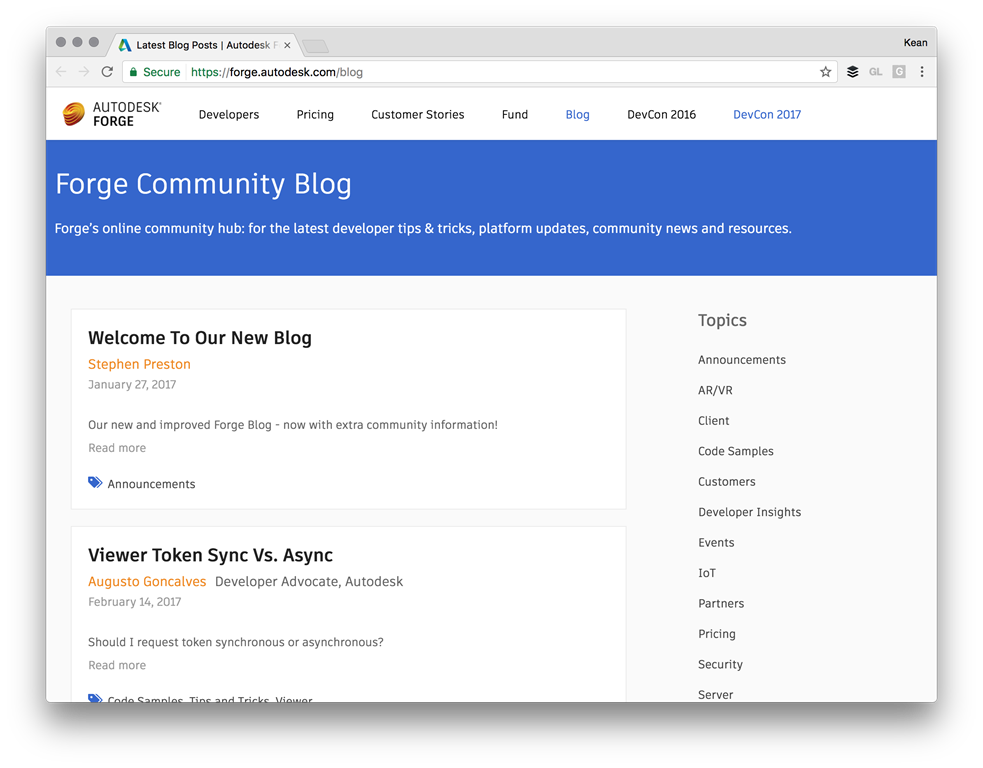The width and height of the screenshot is (983, 768).
Task: Click the browser reload icon
Action: (x=107, y=72)
